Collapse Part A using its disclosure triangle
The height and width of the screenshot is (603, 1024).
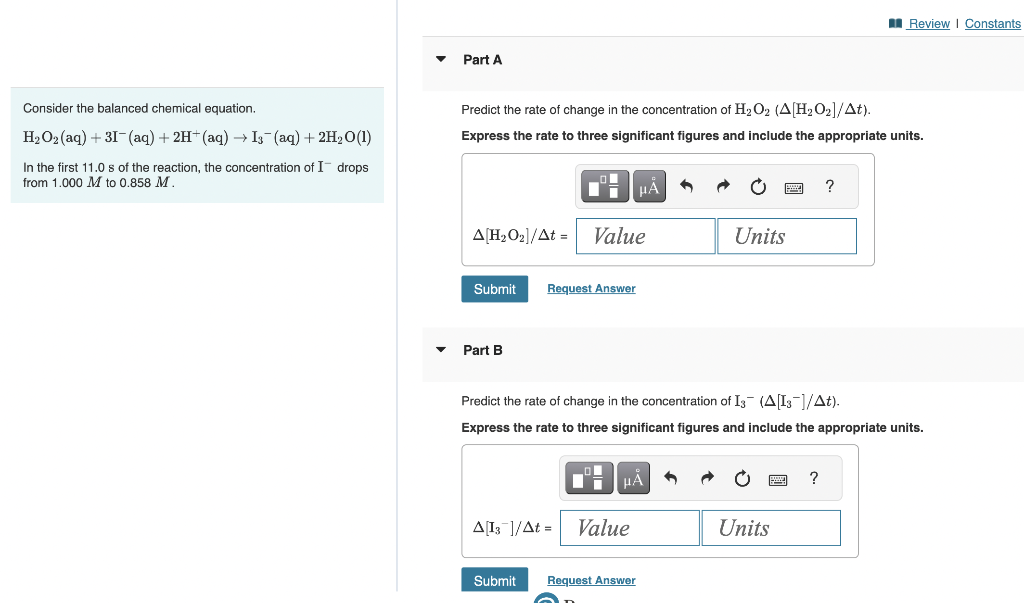point(441,60)
